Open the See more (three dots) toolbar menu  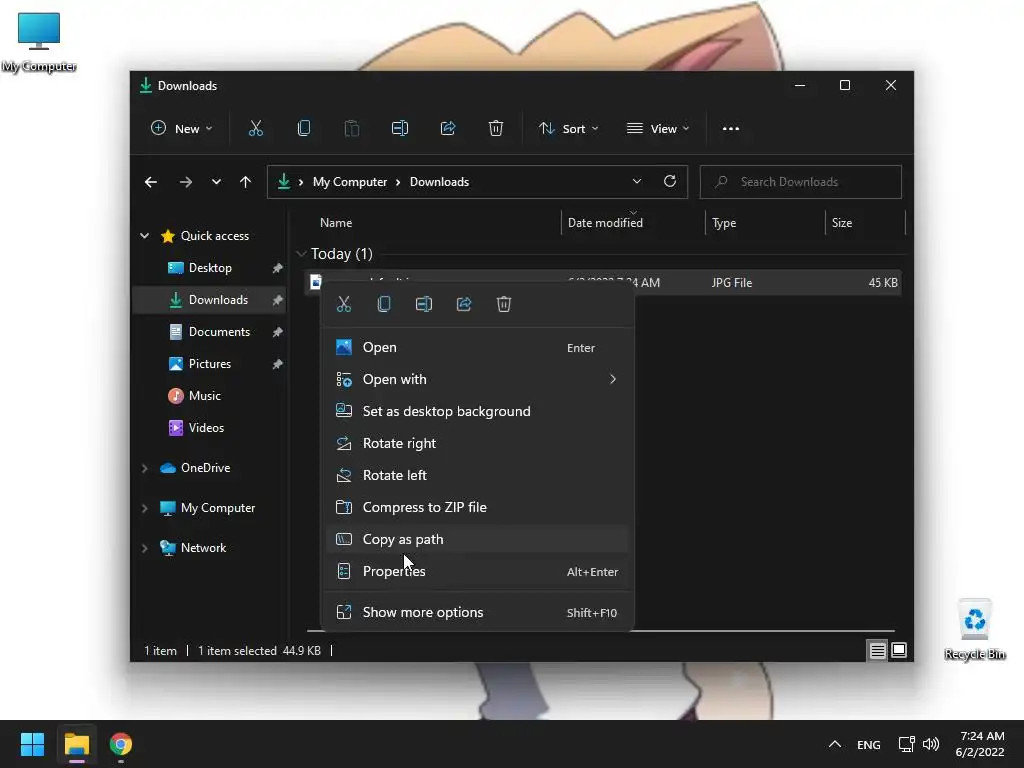click(731, 129)
